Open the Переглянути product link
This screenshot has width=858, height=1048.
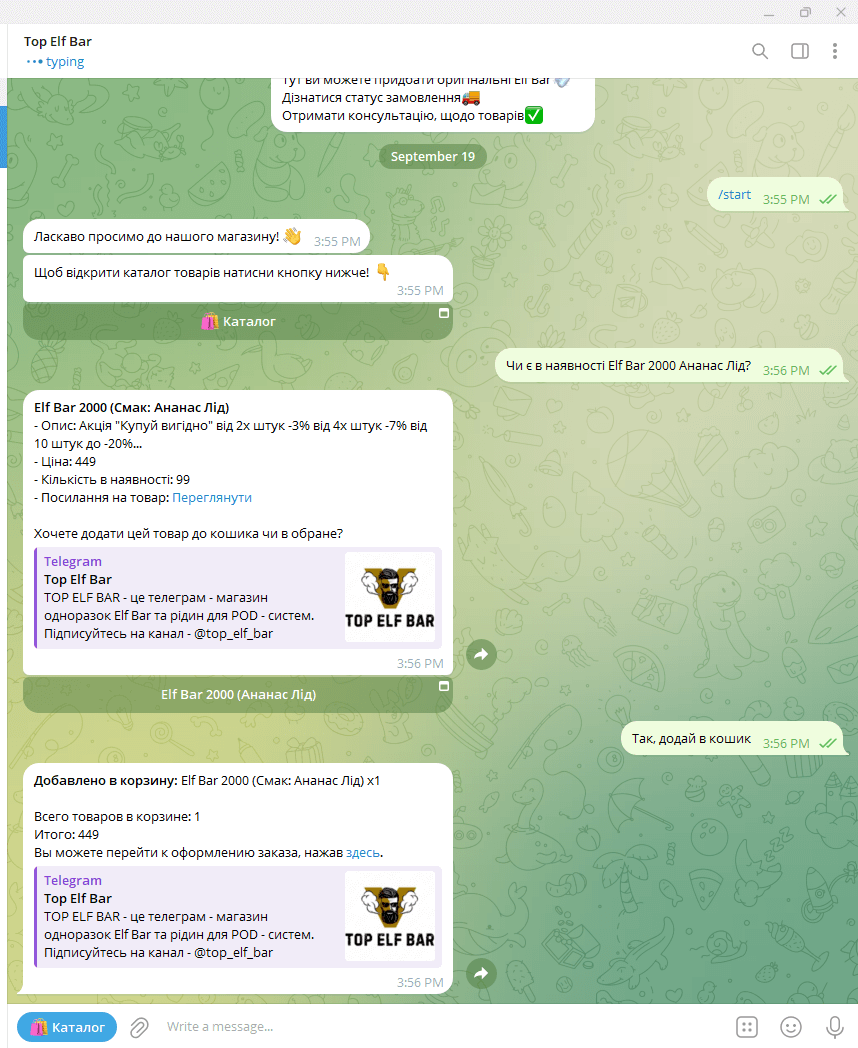[212, 498]
